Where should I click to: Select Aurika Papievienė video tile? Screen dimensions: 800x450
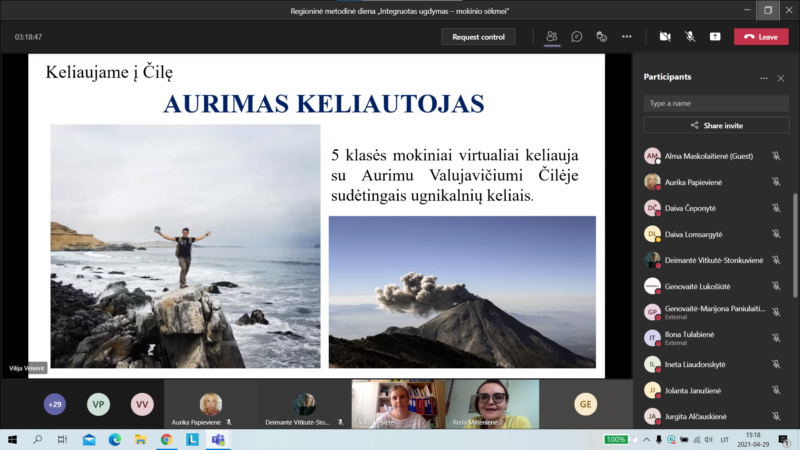tap(211, 404)
